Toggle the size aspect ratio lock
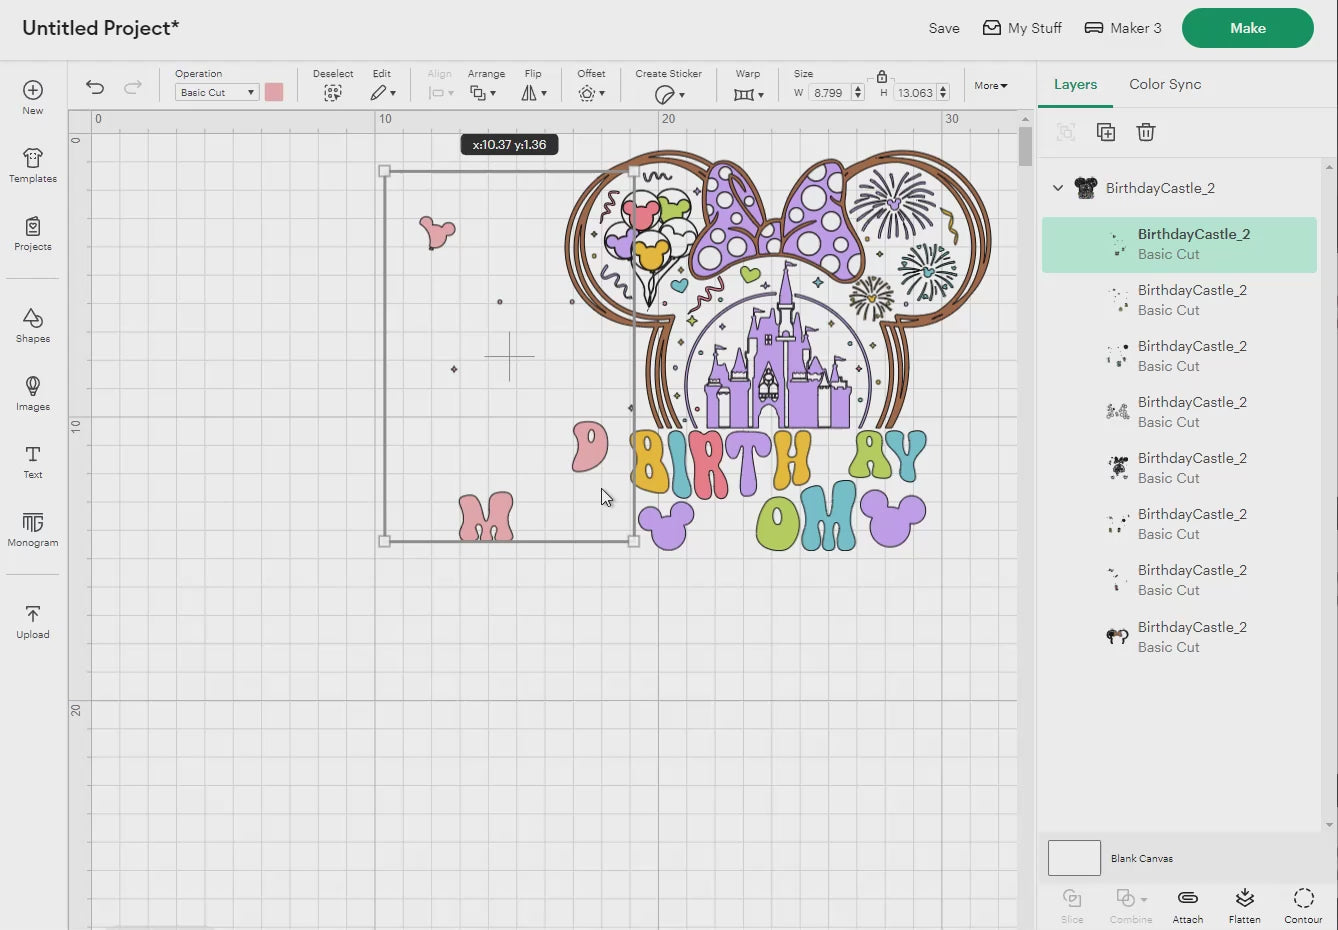This screenshot has width=1338, height=930. tap(881, 76)
